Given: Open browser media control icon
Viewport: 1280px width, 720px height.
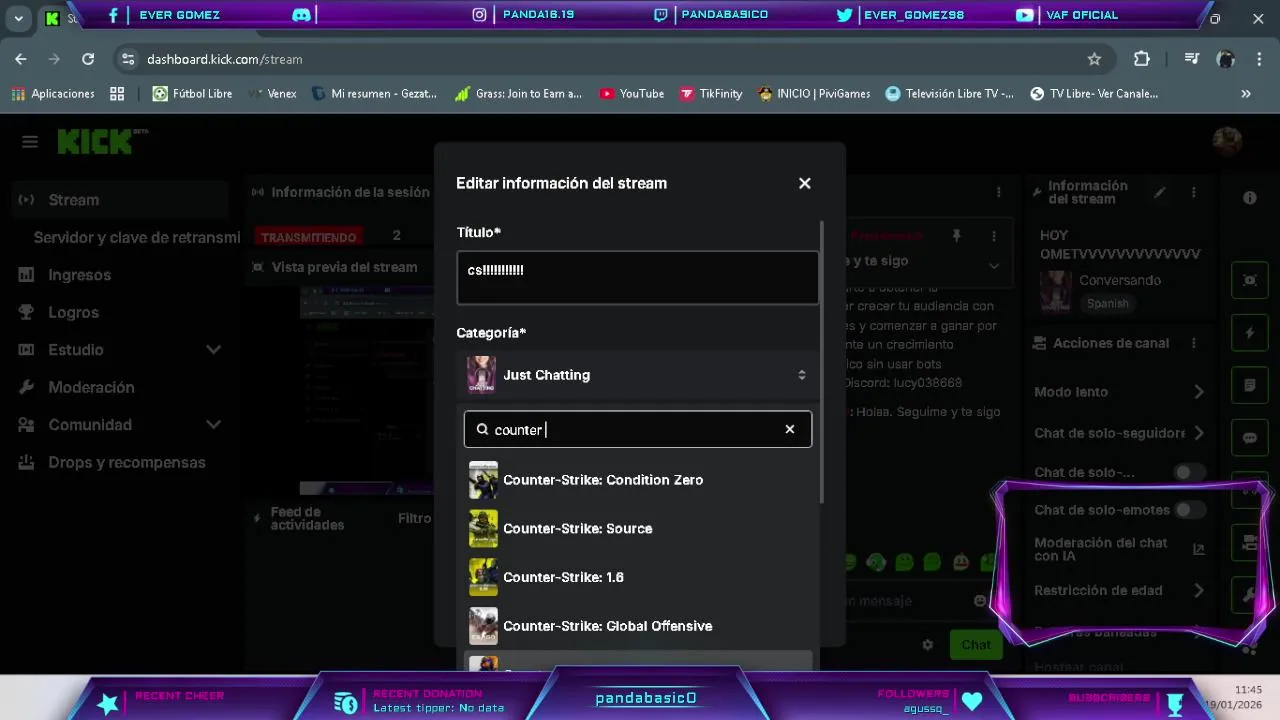Looking at the screenshot, I should (x=1191, y=59).
